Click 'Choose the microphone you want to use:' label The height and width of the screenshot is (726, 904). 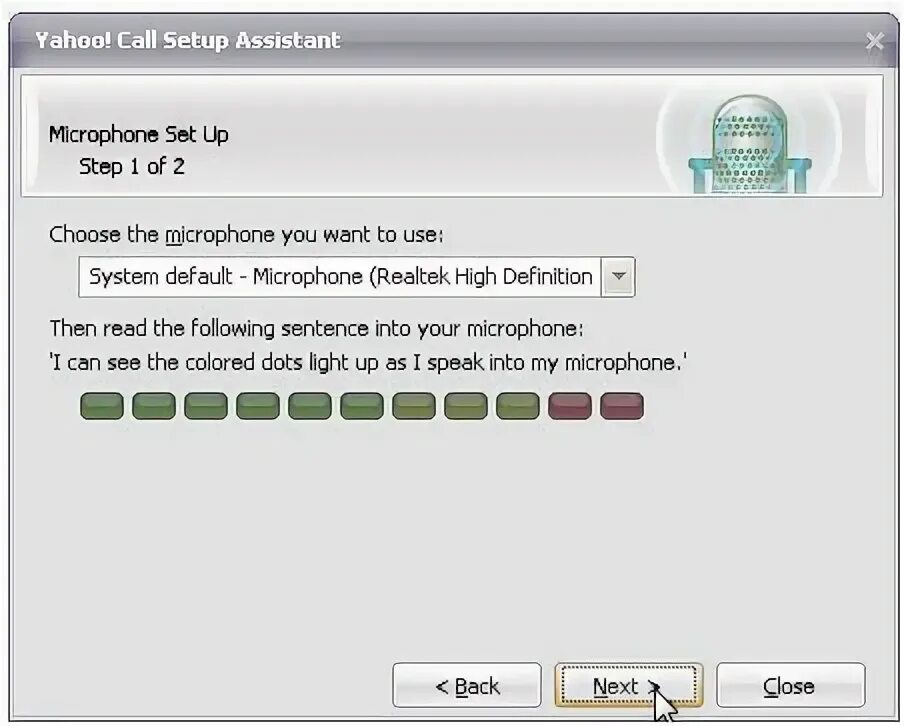(246, 235)
